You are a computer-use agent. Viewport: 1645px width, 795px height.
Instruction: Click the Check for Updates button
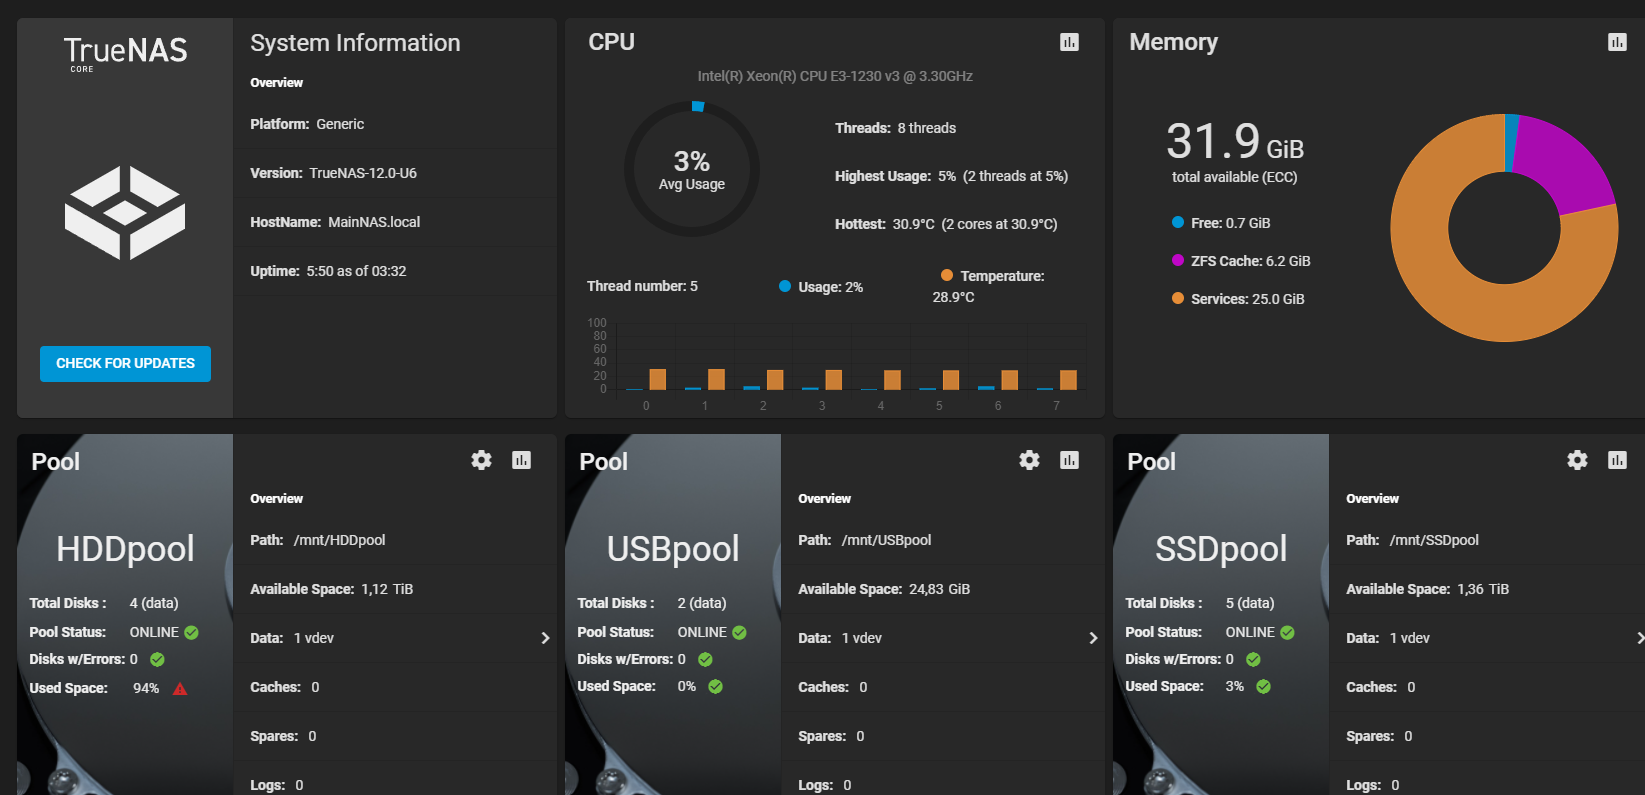tap(125, 364)
